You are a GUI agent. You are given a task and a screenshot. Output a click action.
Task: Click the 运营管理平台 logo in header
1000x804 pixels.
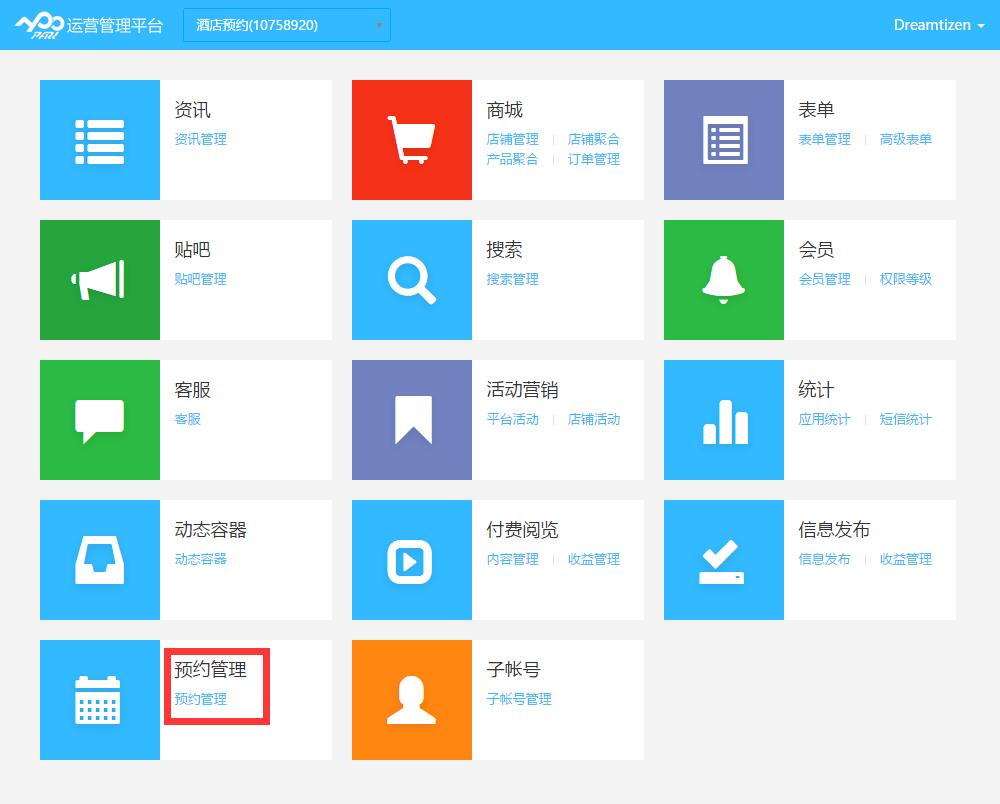tap(88, 25)
